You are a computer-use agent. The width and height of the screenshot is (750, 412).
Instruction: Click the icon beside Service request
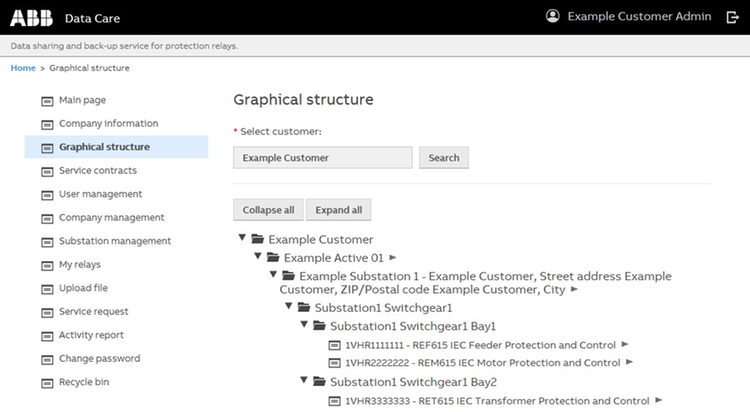point(47,312)
